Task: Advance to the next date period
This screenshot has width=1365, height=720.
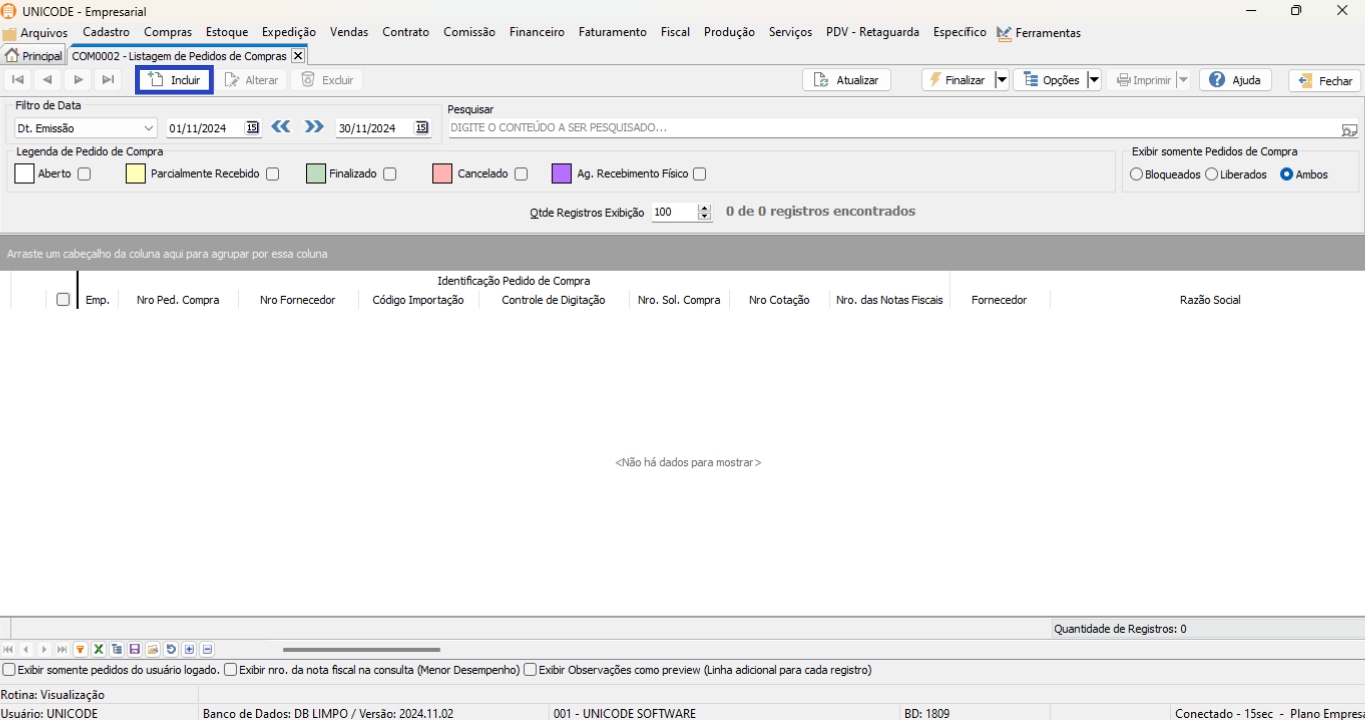Action: point(314,127)
